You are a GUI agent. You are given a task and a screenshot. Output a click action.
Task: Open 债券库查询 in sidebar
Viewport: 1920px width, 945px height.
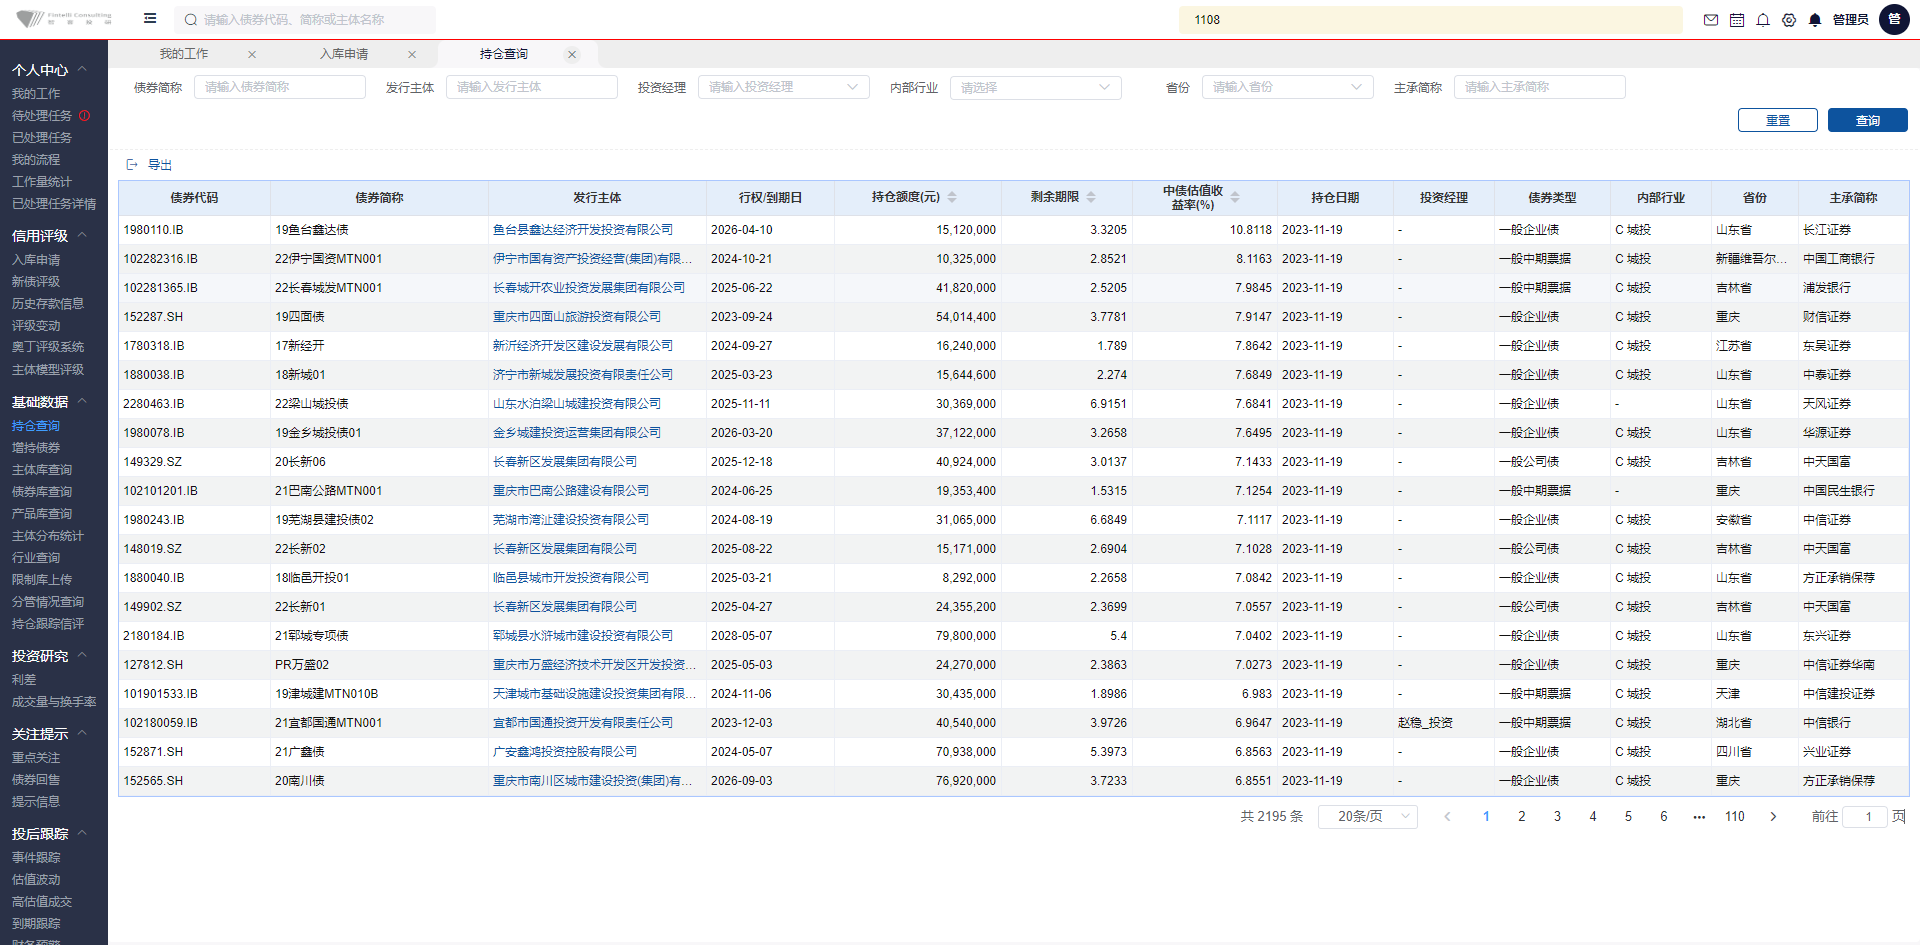pos(42,492)
